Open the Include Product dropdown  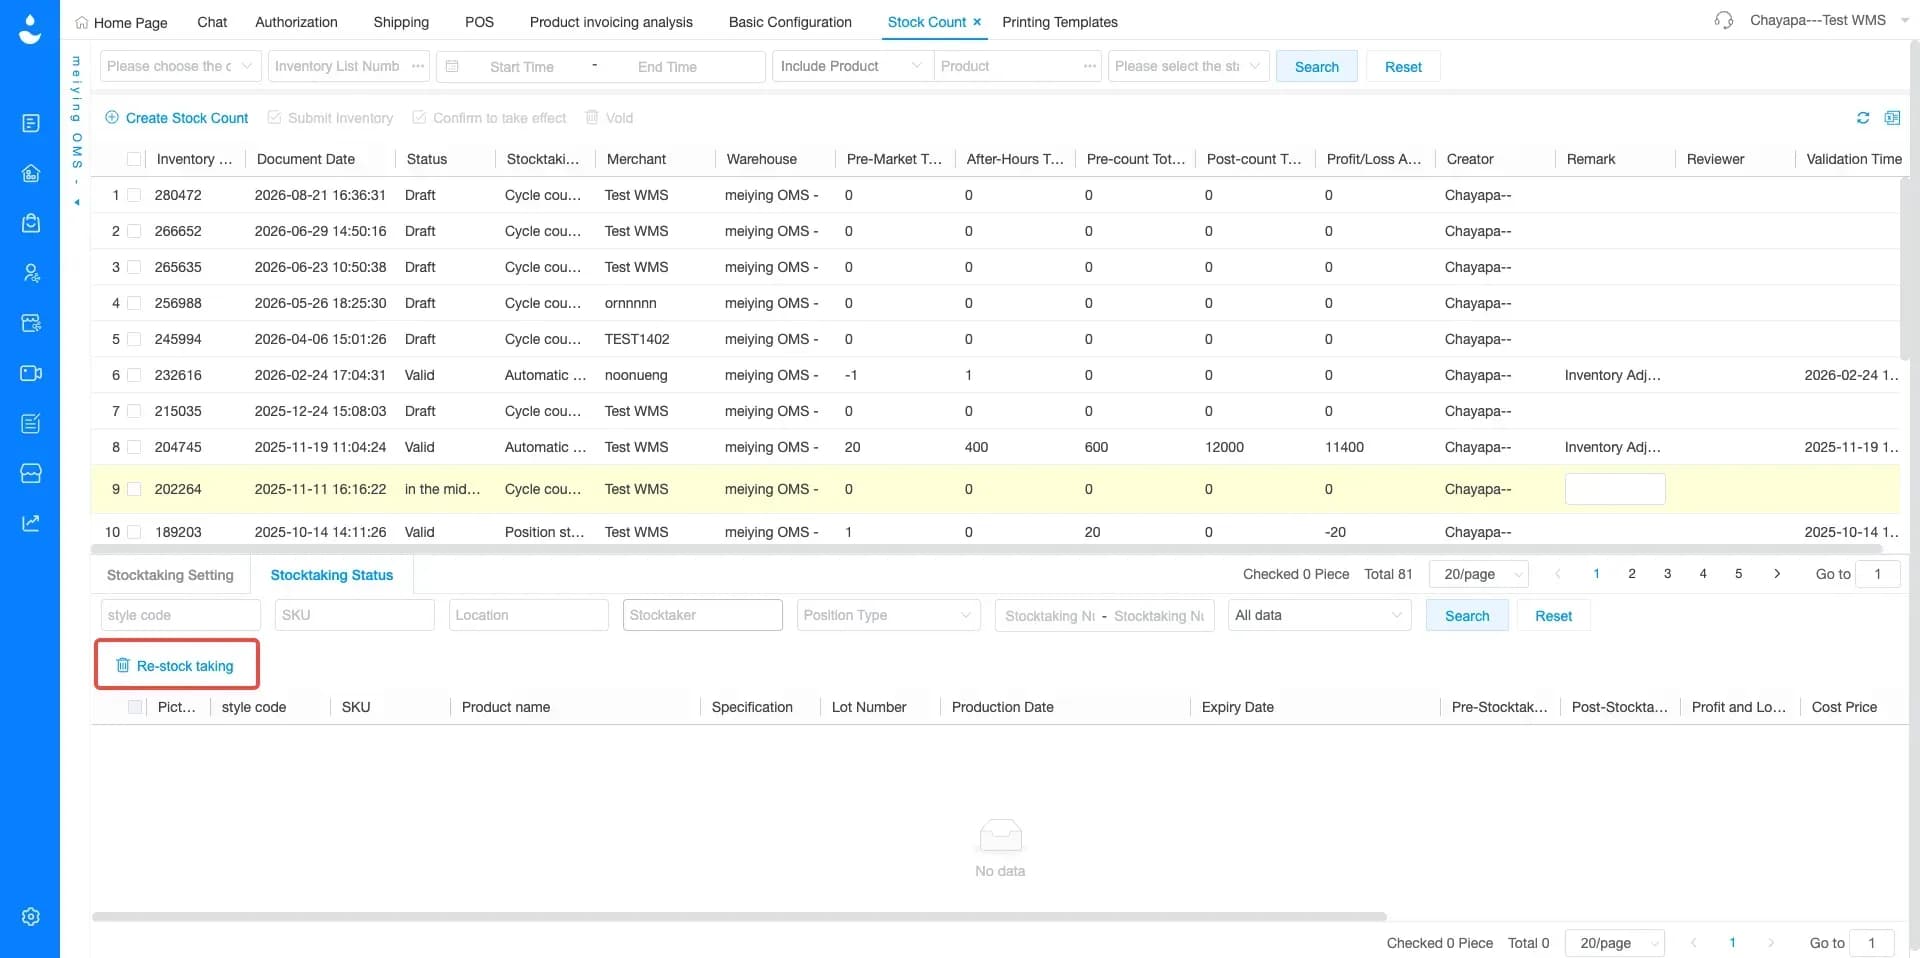pyautogui.click(x=852, y=66)
